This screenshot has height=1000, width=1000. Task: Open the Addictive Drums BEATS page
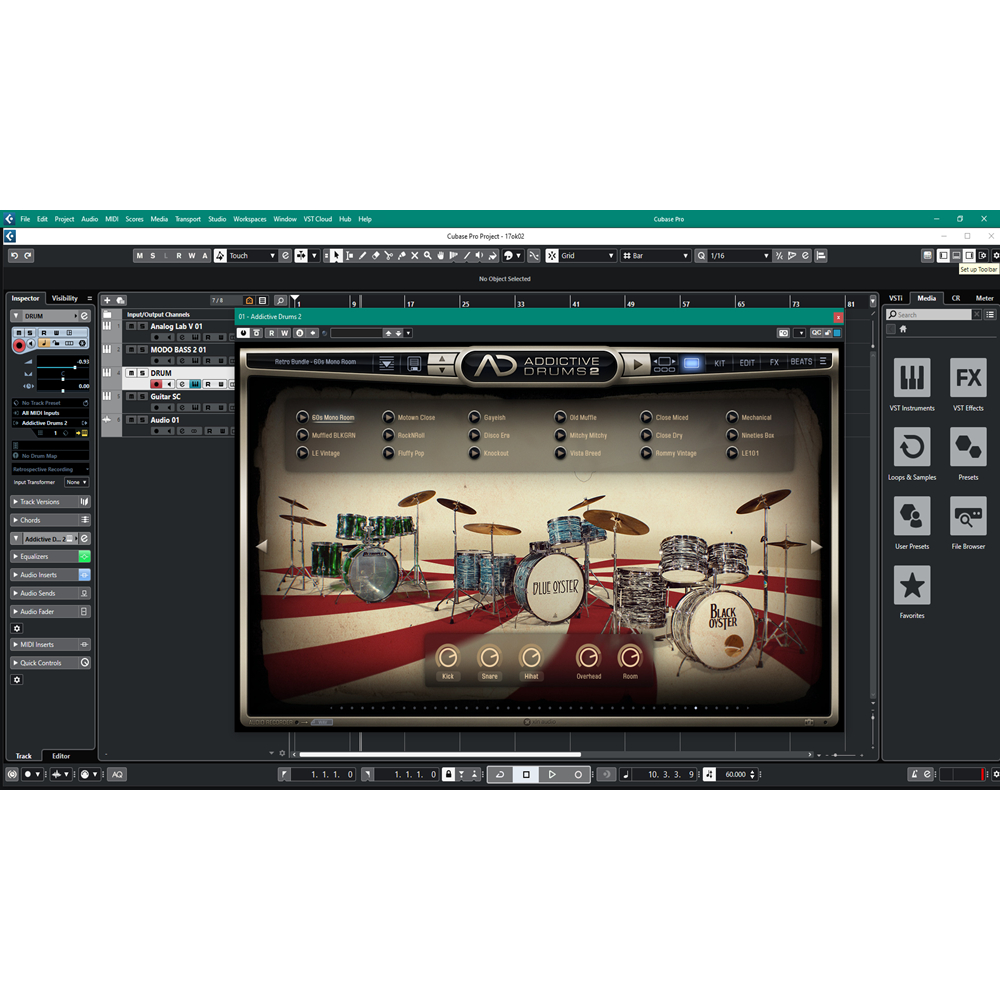[x=801, y=362]
